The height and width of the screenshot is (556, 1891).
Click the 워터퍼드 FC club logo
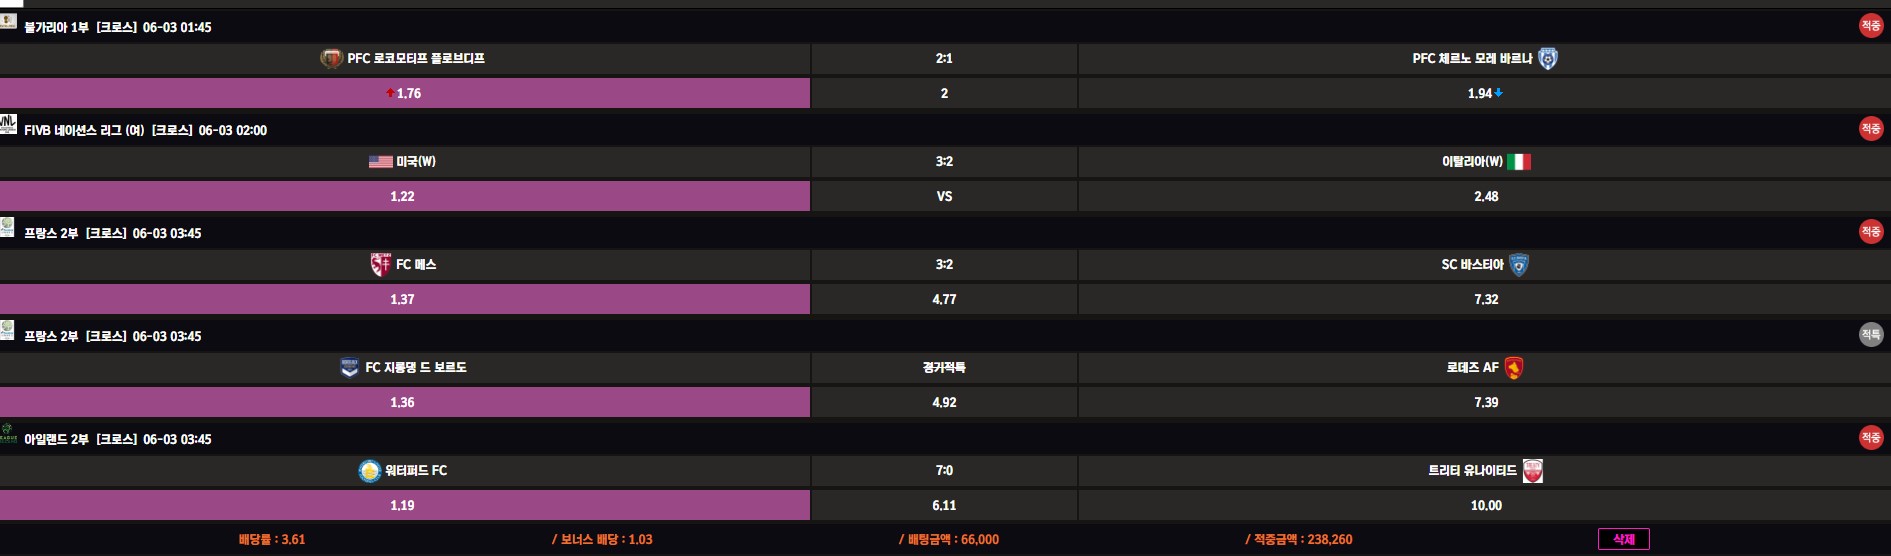pos(370,471)
